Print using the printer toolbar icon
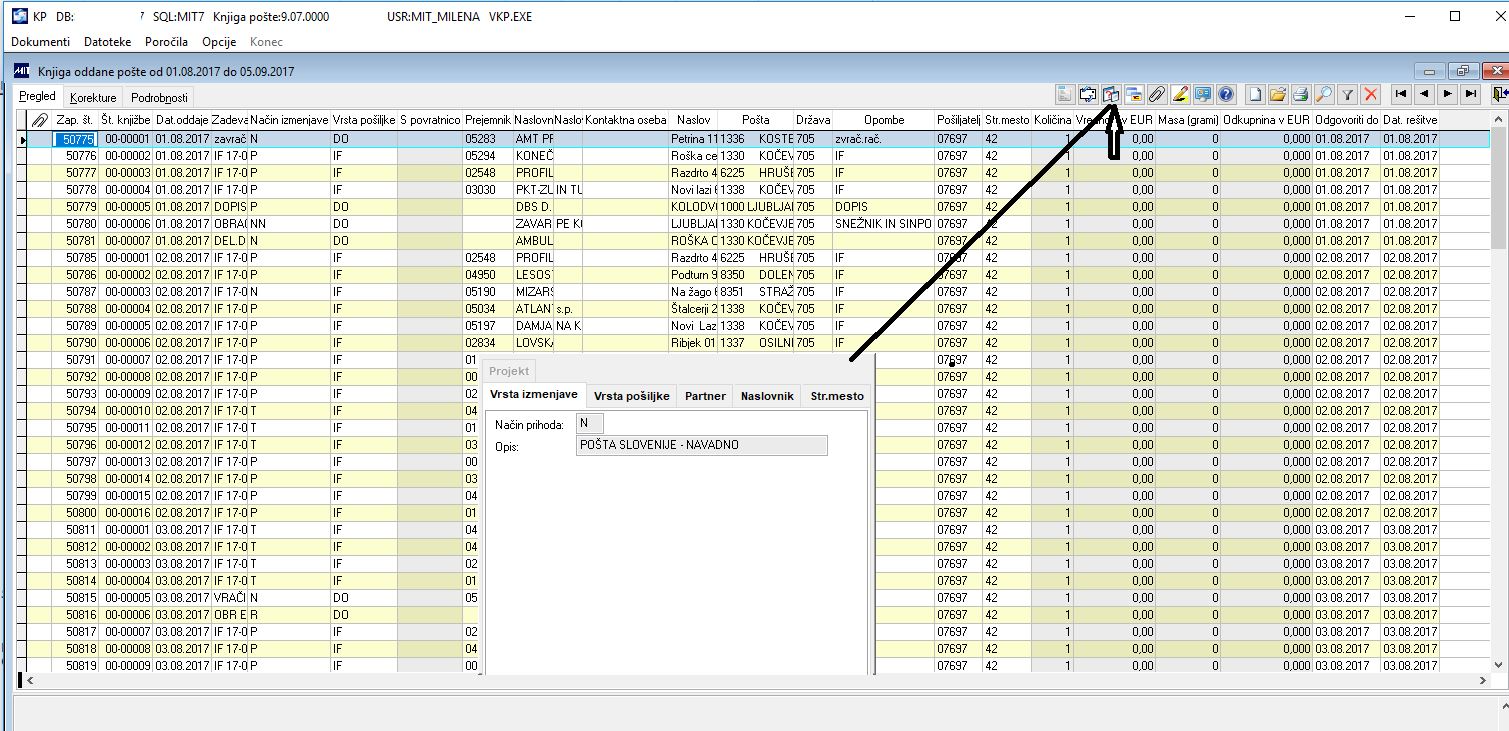 (1300, 94)
